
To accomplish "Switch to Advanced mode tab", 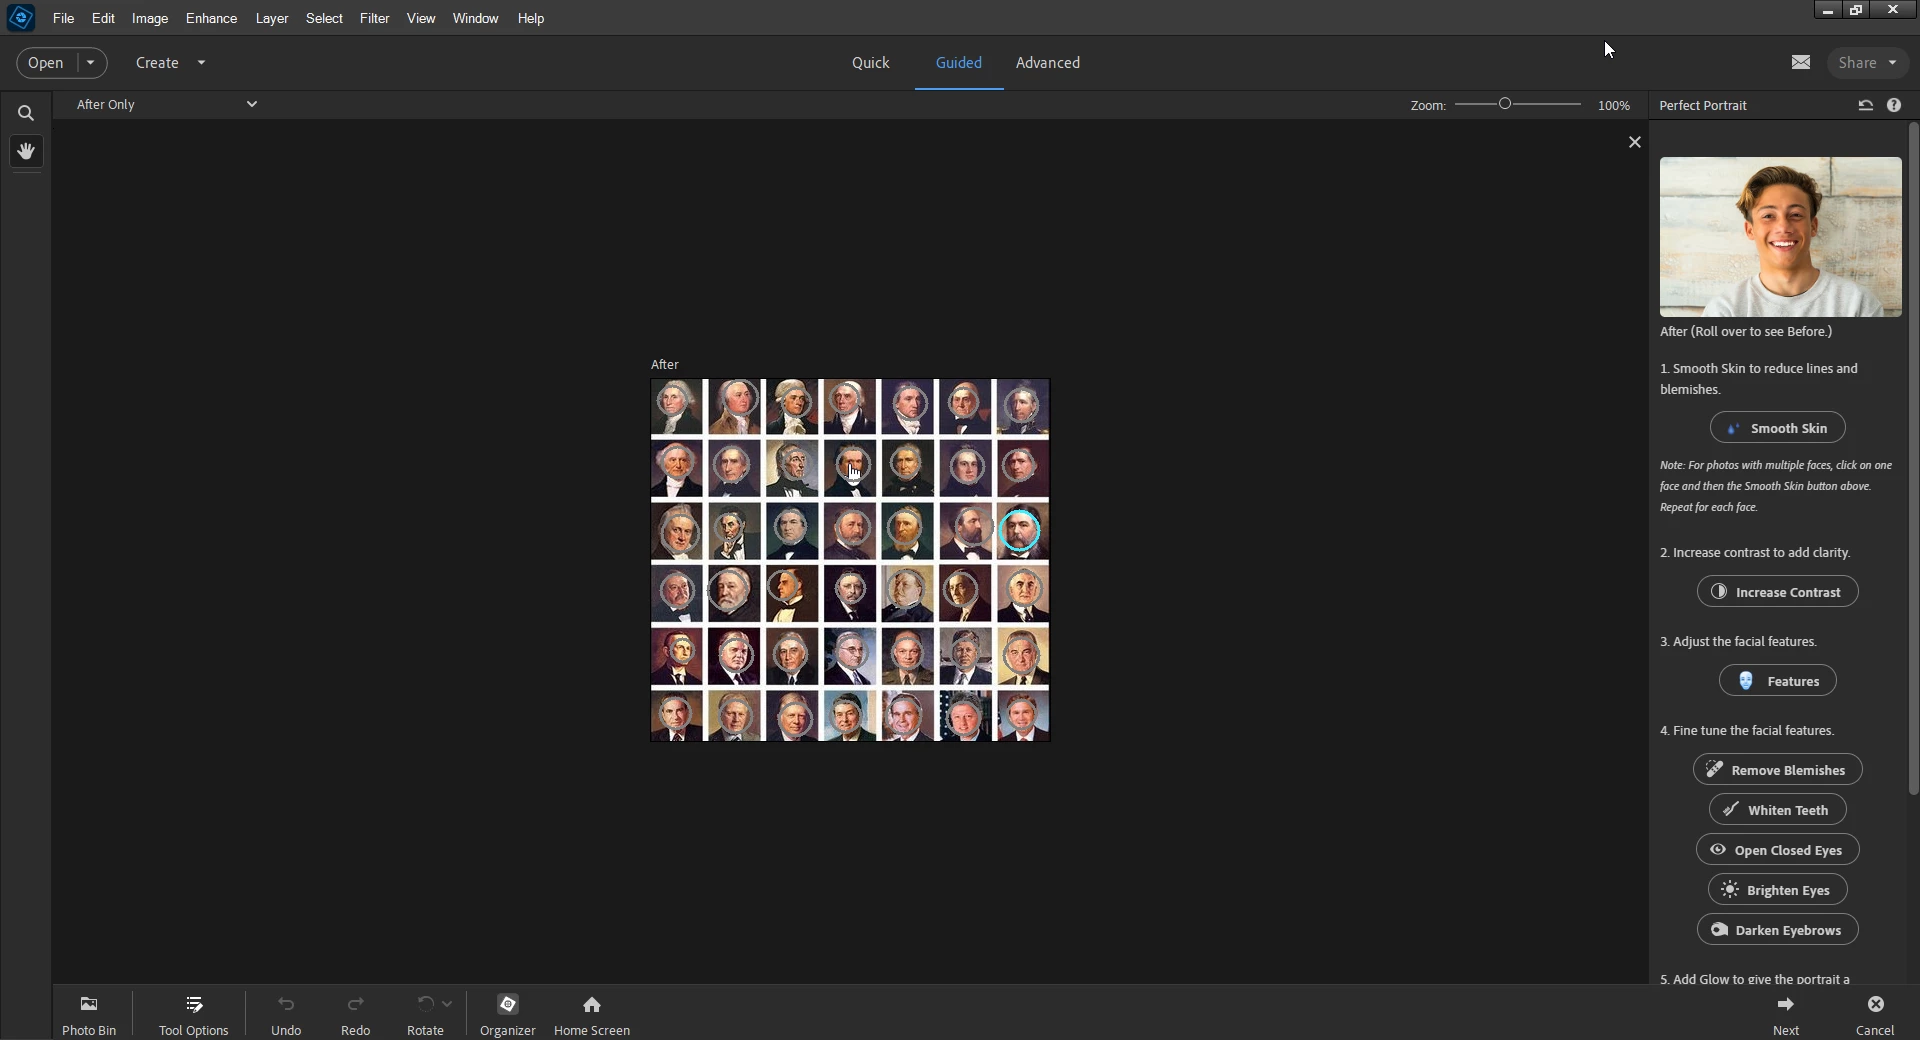I will coord(1047,62).
